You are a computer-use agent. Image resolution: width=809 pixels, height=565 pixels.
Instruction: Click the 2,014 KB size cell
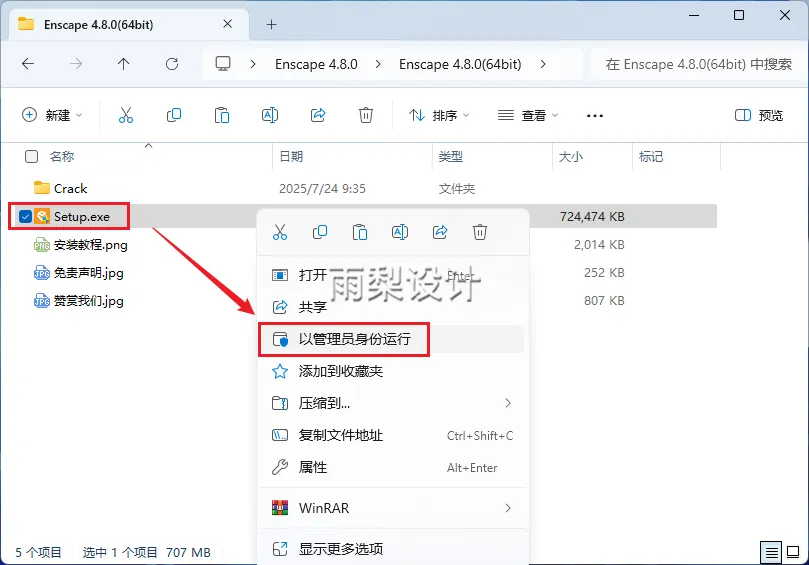[x=599, y=245]
